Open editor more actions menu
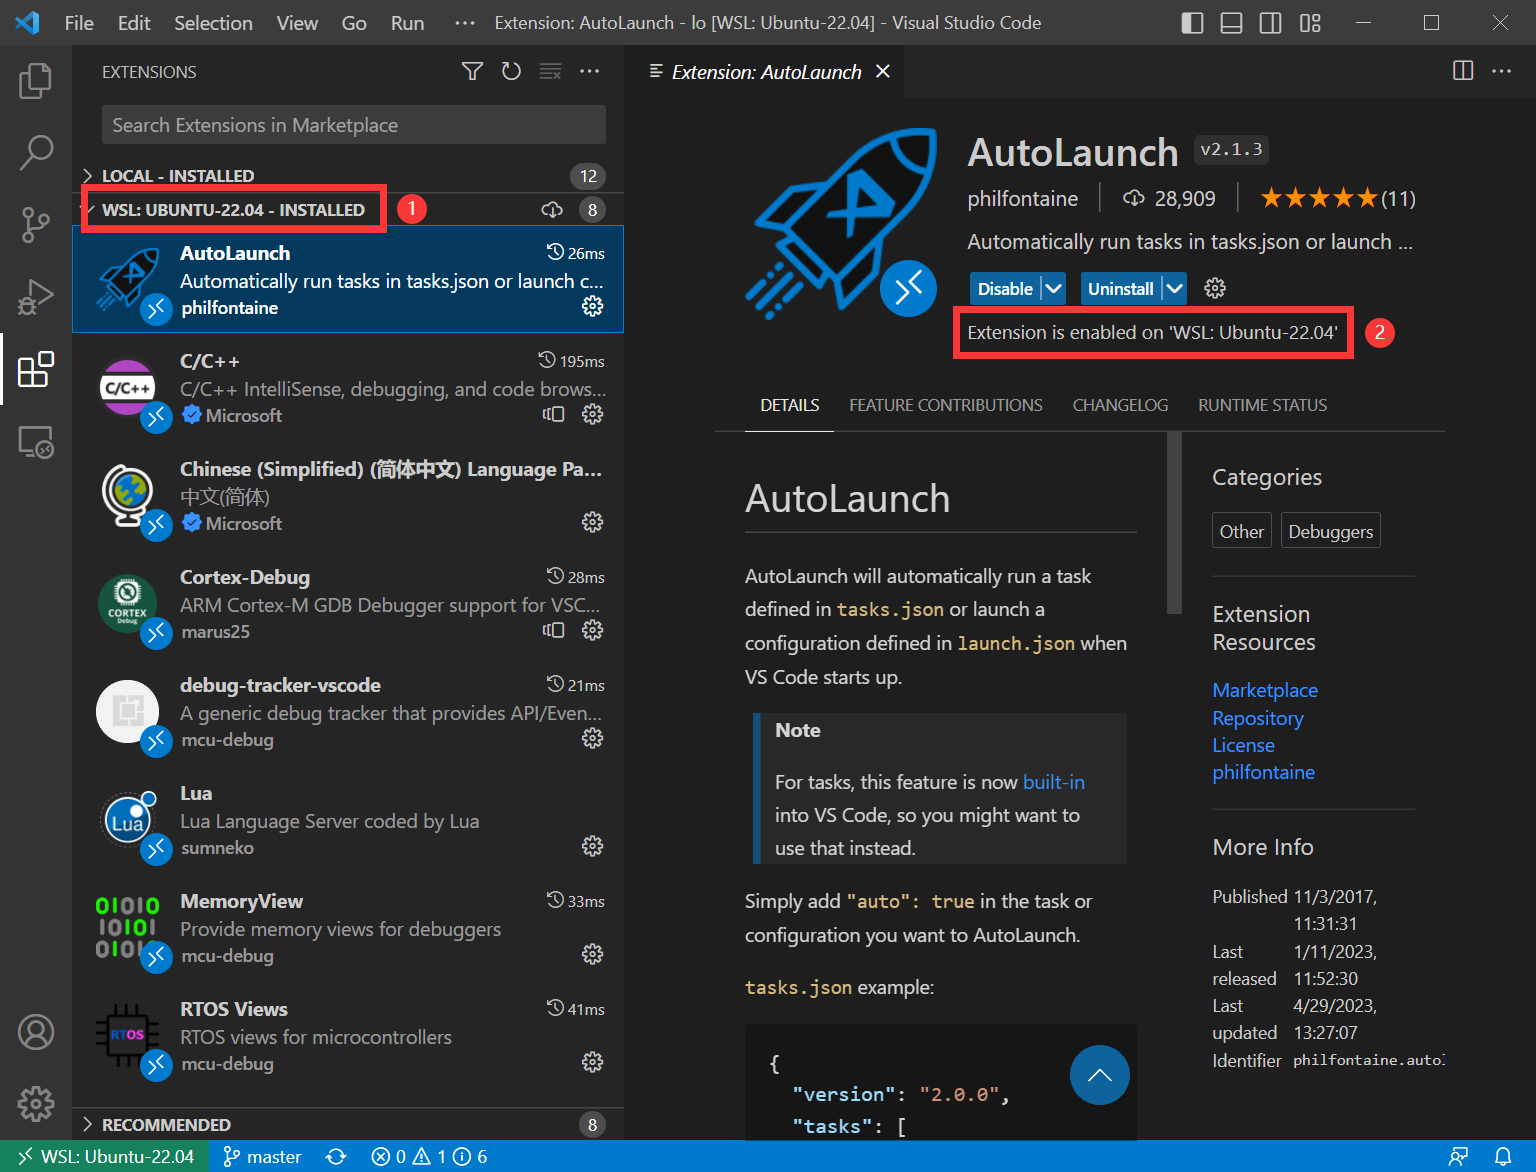This screenshot has height=1172, width=1536. [x=1501, y=70]
